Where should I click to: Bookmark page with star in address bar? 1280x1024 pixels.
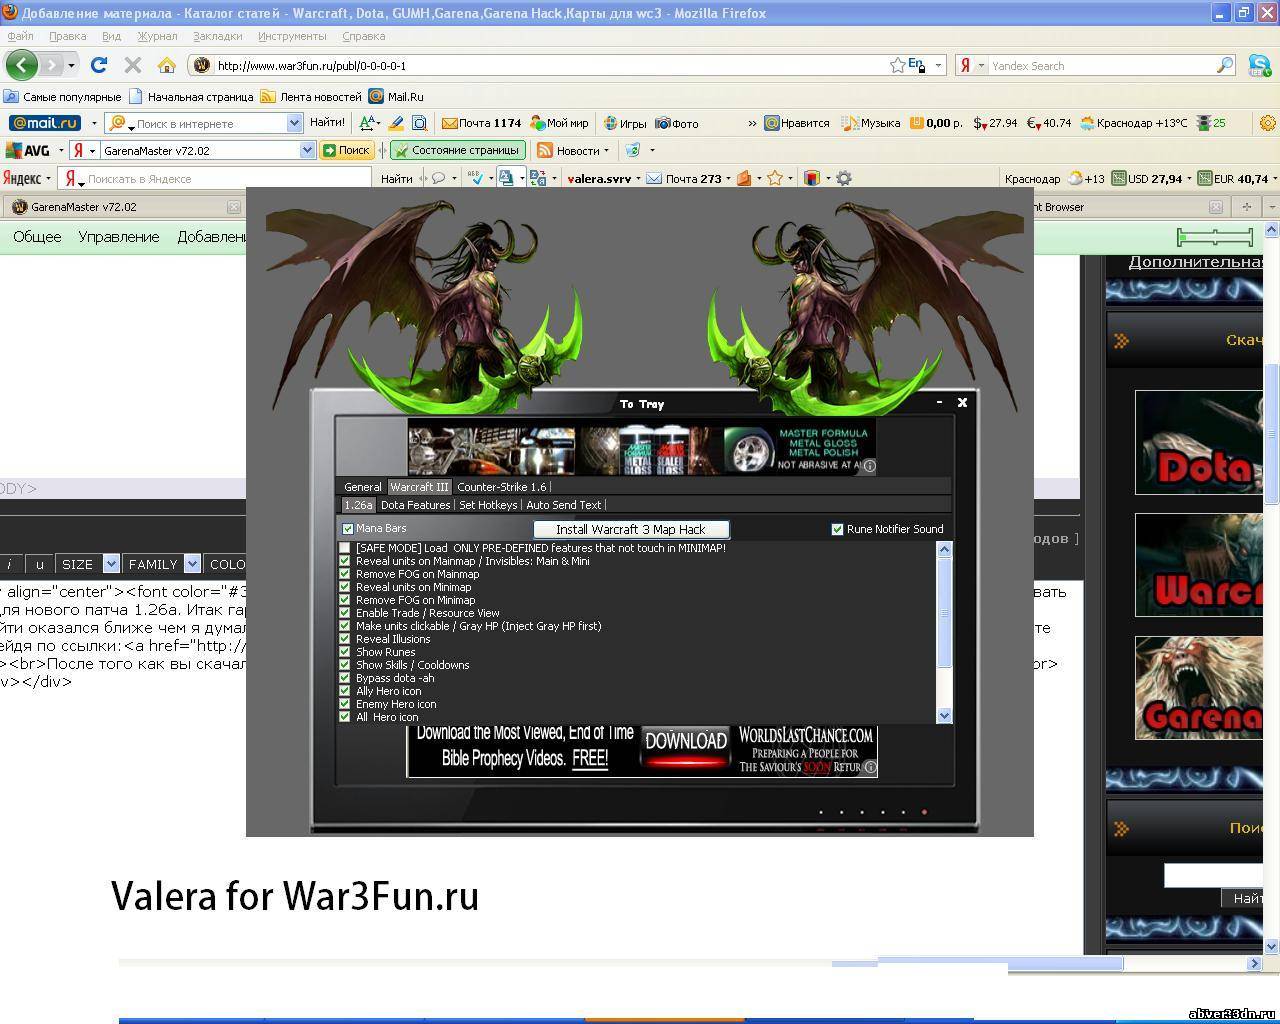pyautogui.click(x=898, y=65)
